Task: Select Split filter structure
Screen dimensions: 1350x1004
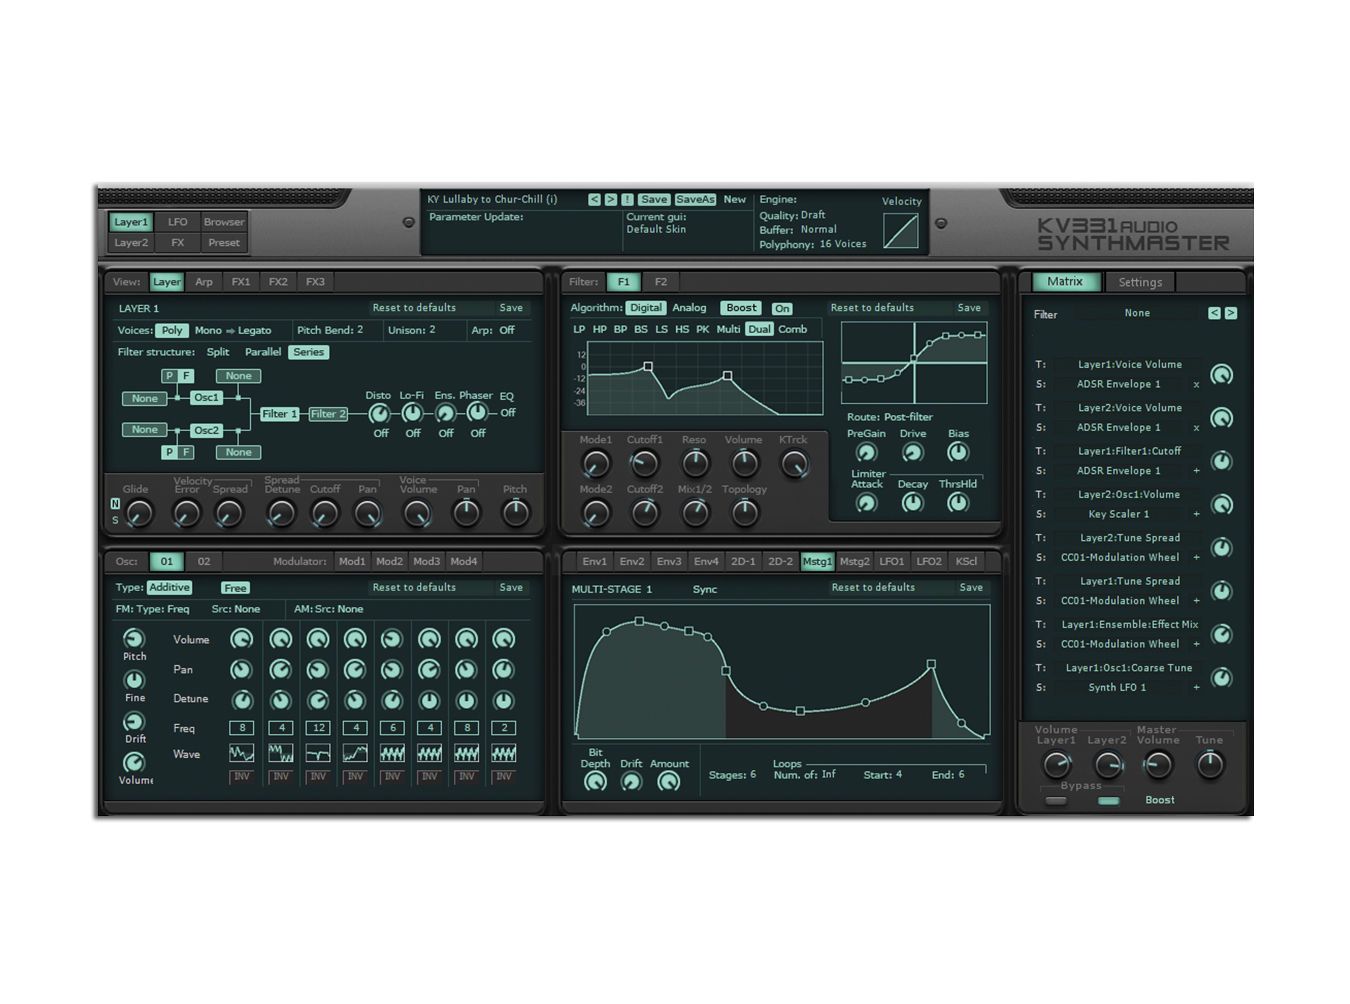Action: point(218,352)
